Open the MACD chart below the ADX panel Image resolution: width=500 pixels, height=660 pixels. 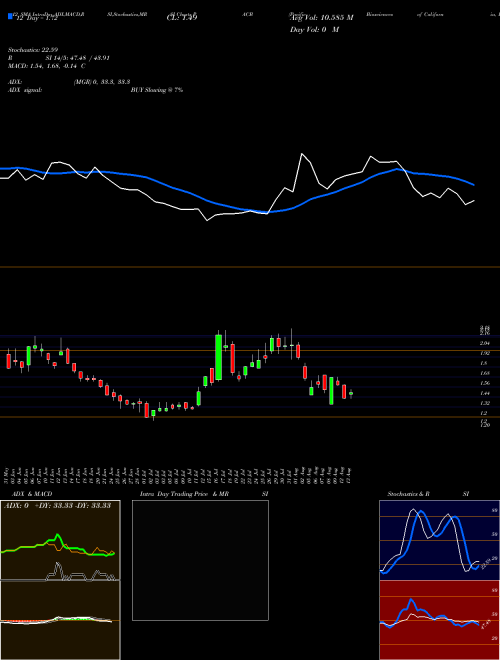[x=60, y=620]
